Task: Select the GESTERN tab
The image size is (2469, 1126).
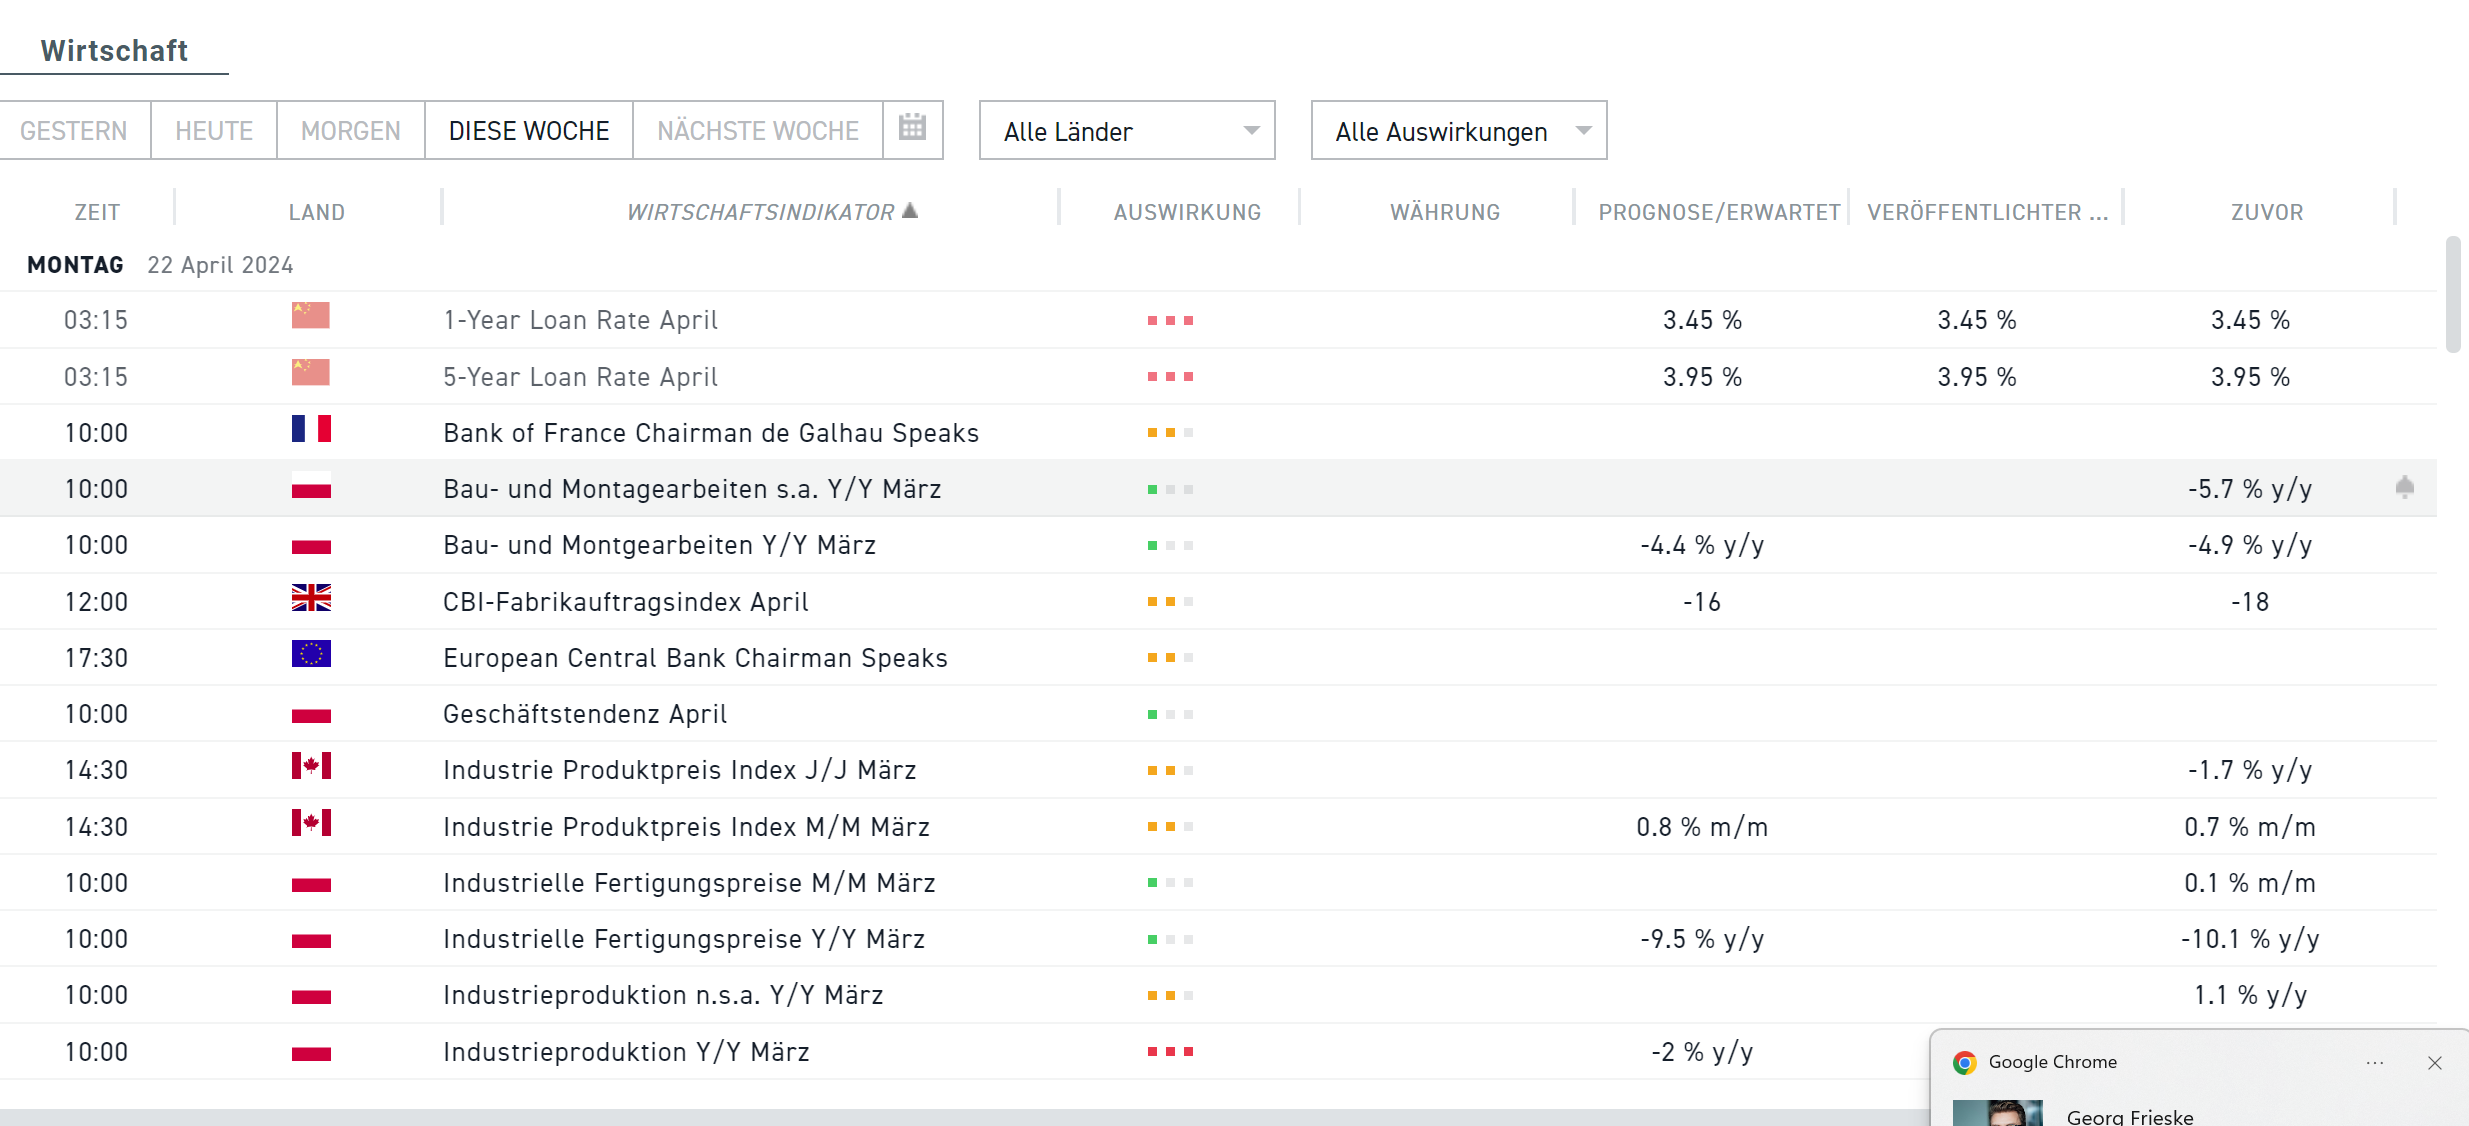Action: [x=74, y=131]
